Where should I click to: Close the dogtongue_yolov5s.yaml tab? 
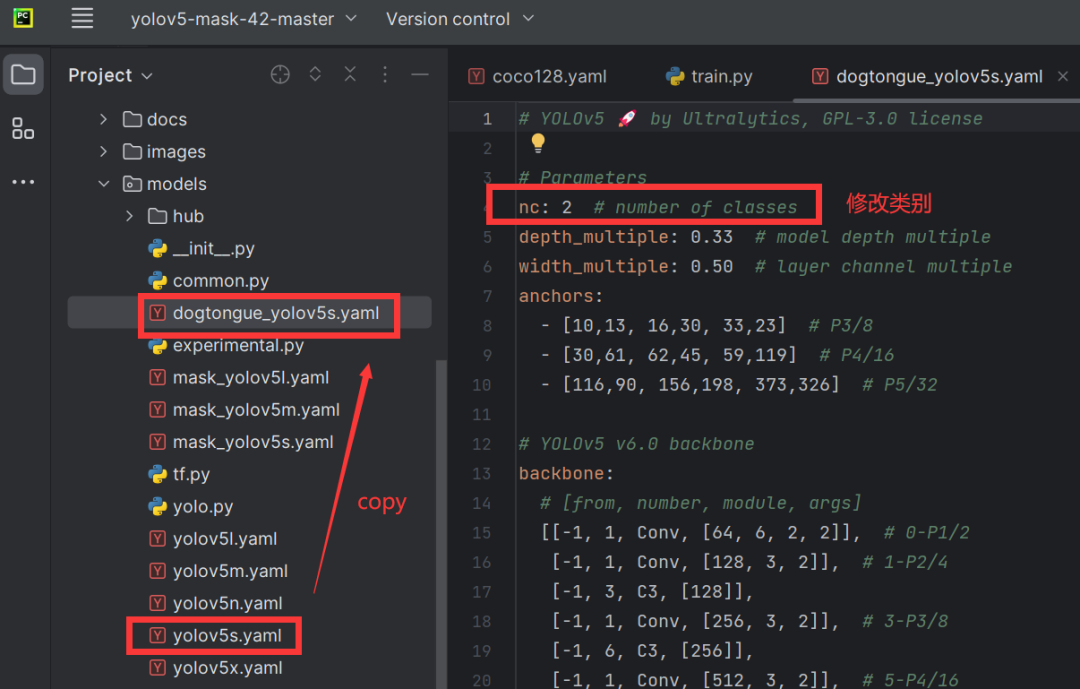(x=1063, y=76)
